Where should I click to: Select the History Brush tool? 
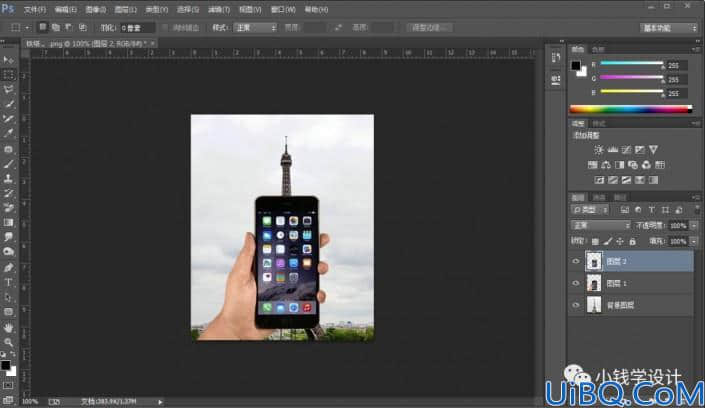(8, 193)
